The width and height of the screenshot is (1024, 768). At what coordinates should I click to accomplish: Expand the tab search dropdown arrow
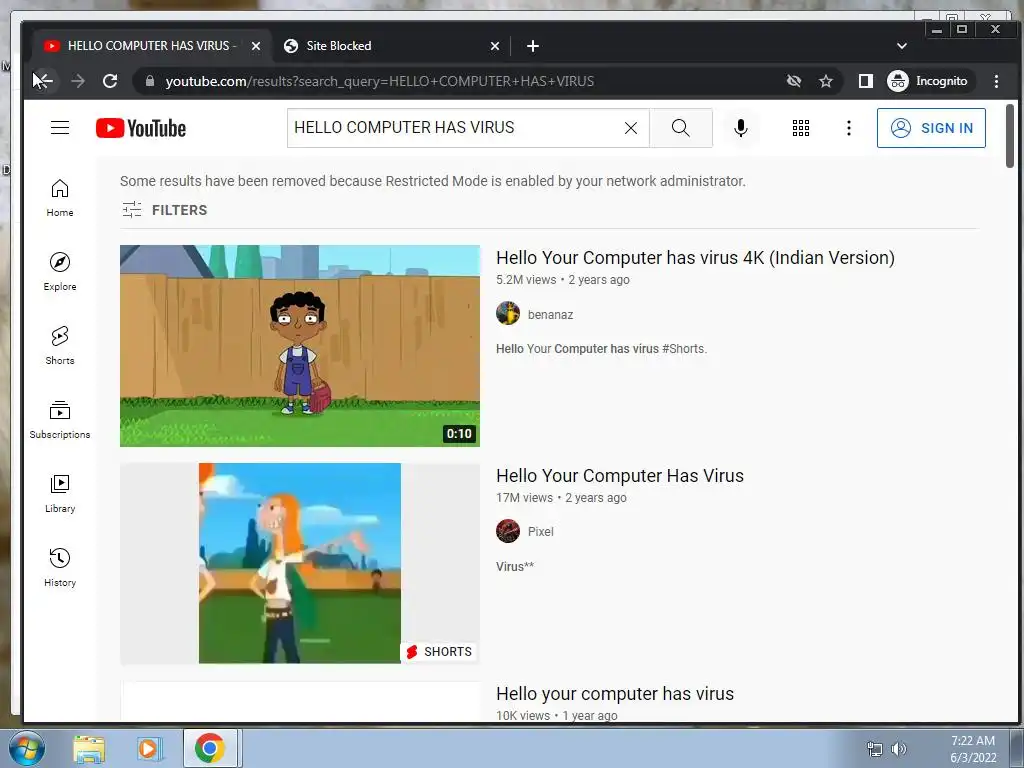coord(902,46)
